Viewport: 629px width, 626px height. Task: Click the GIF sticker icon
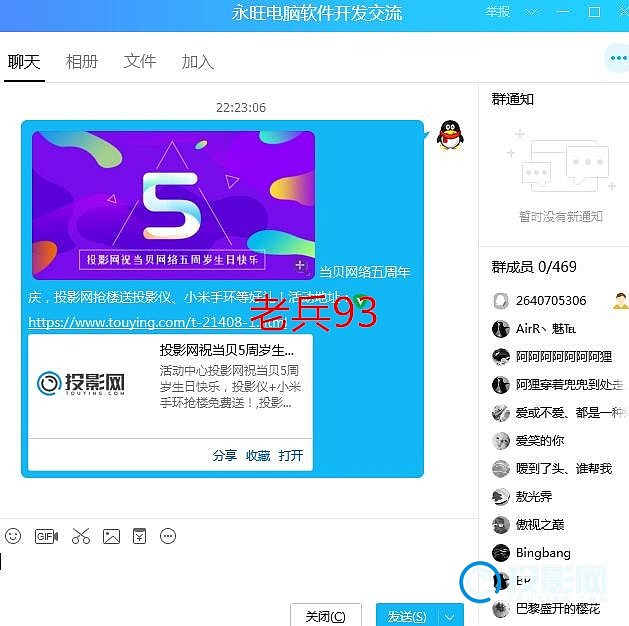(46, 537)
